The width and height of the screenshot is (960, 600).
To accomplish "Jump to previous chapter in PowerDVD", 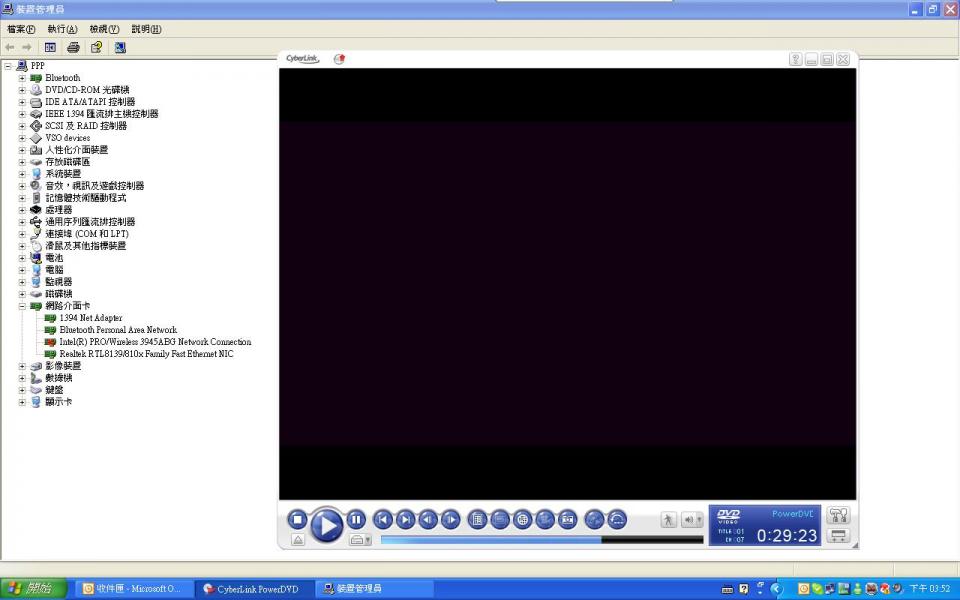I will pos(383,520).
